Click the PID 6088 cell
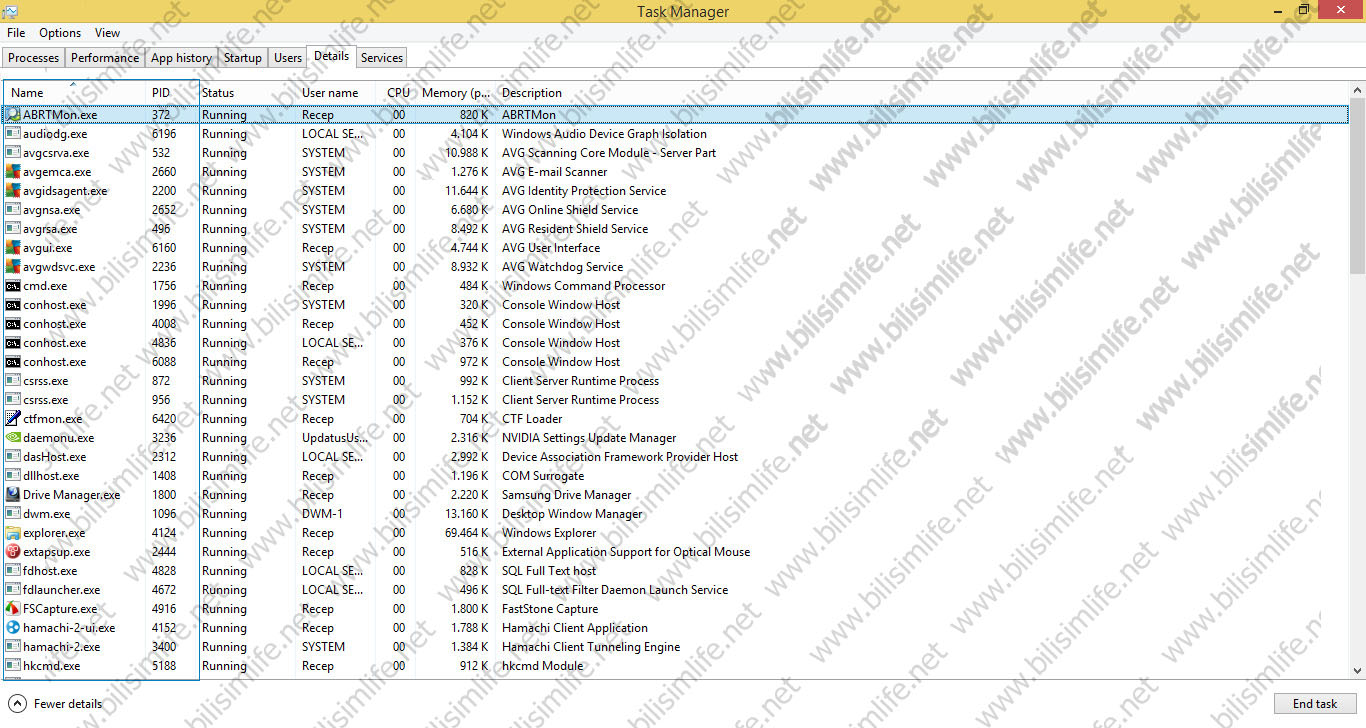The image size is (1366, 728). coord(164,362)
